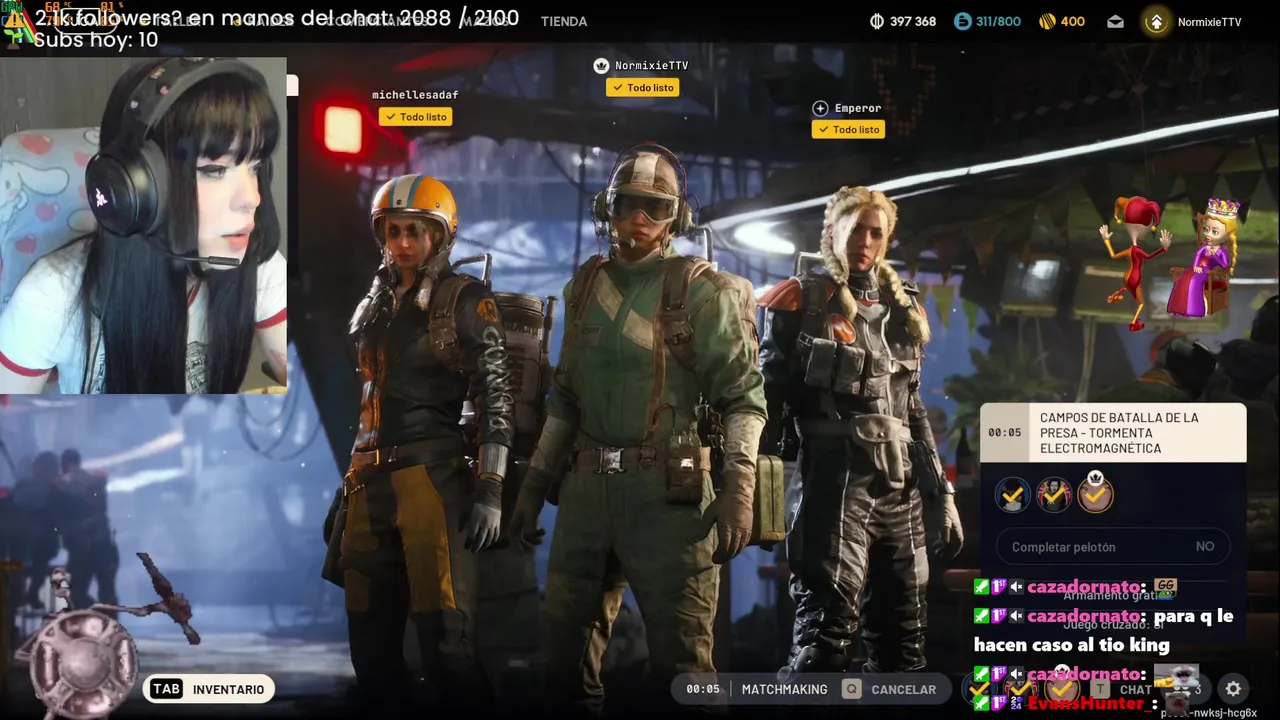Click the streamer webcam overlay

click(x=143, y=225)
